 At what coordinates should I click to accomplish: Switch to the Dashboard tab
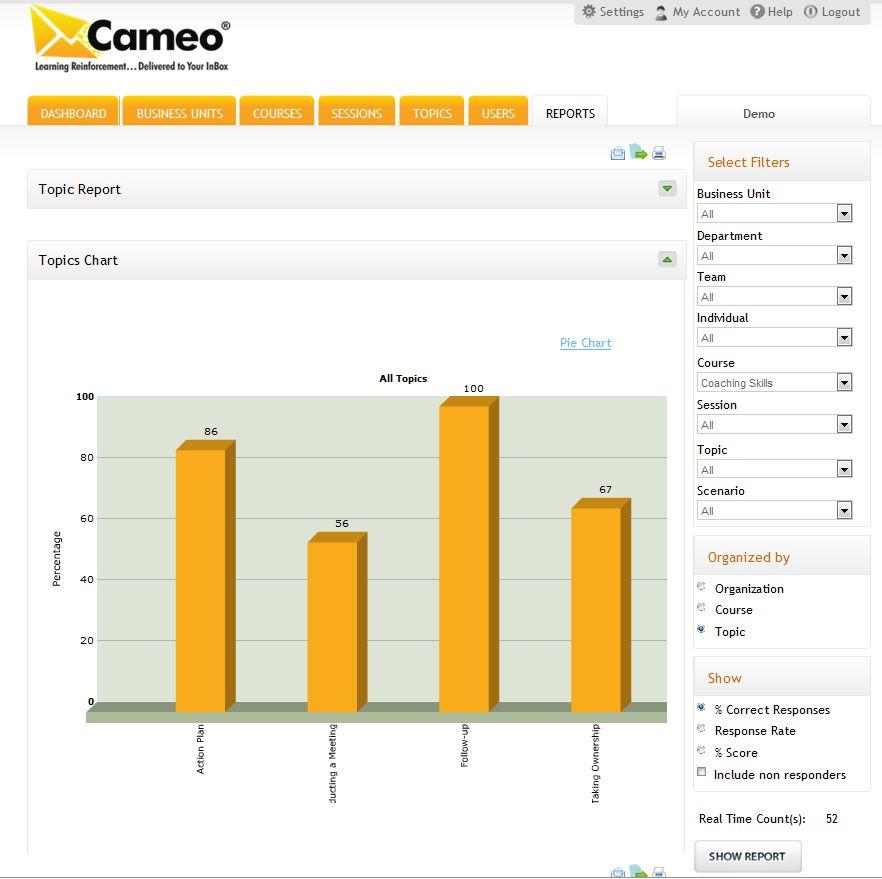73,113
